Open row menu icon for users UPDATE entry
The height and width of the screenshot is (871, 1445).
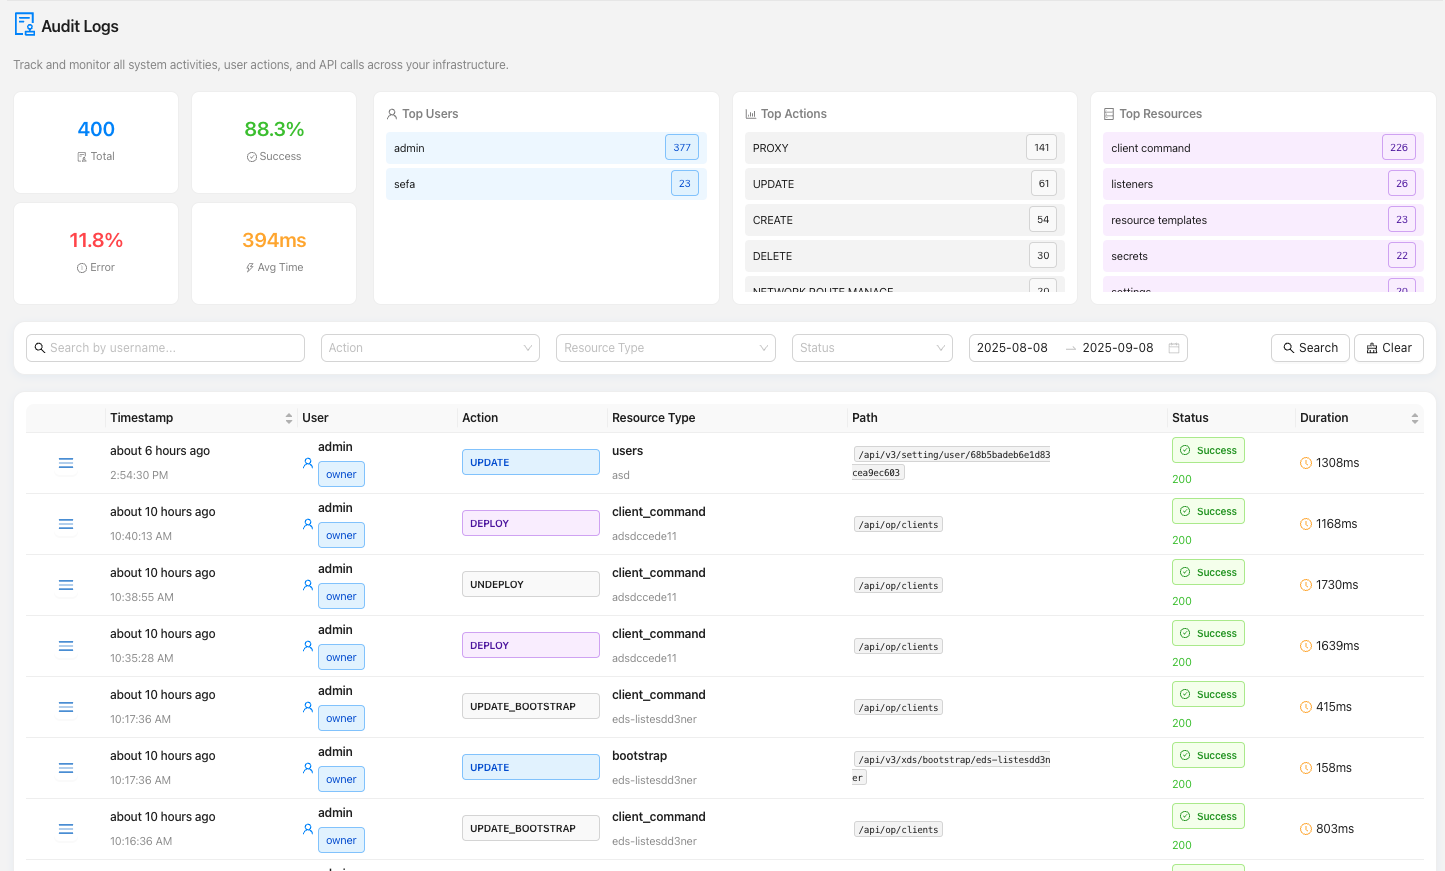coord(66,463)
